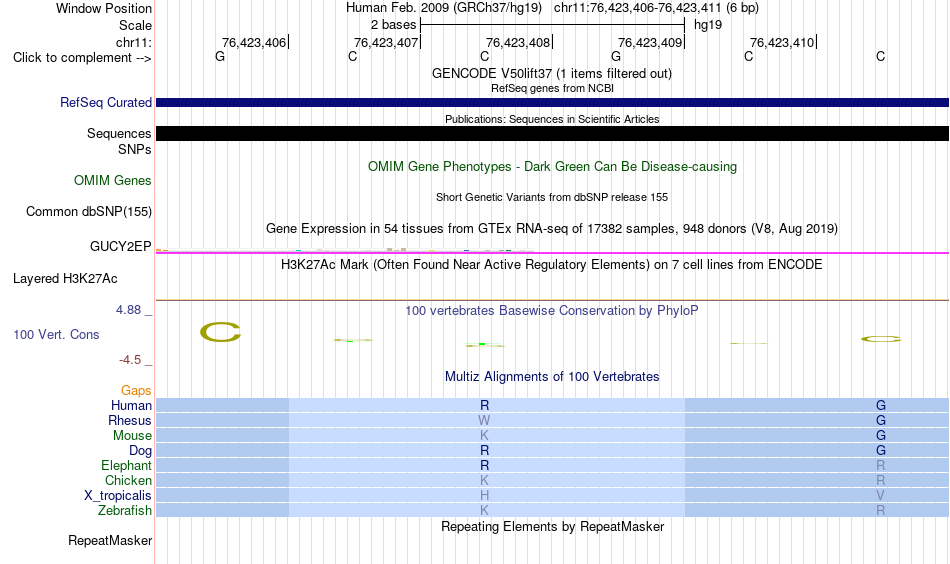Click the GENCODE V50lift37 track title

551,73
